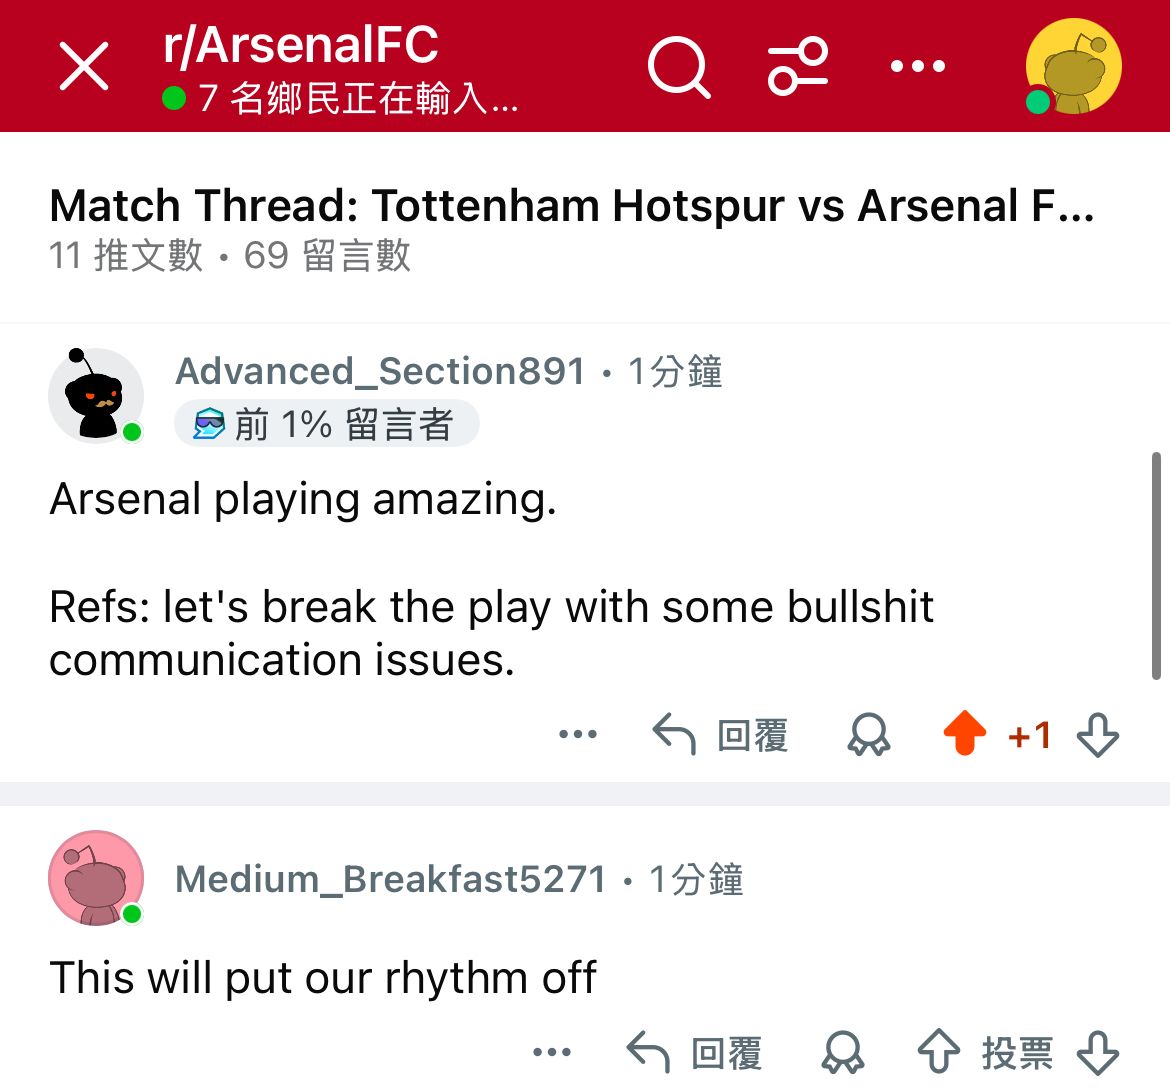The height and width of the screenshot is (1090, 1170).
Task: Open search in the subreddit header
Action: pos(679,67)
